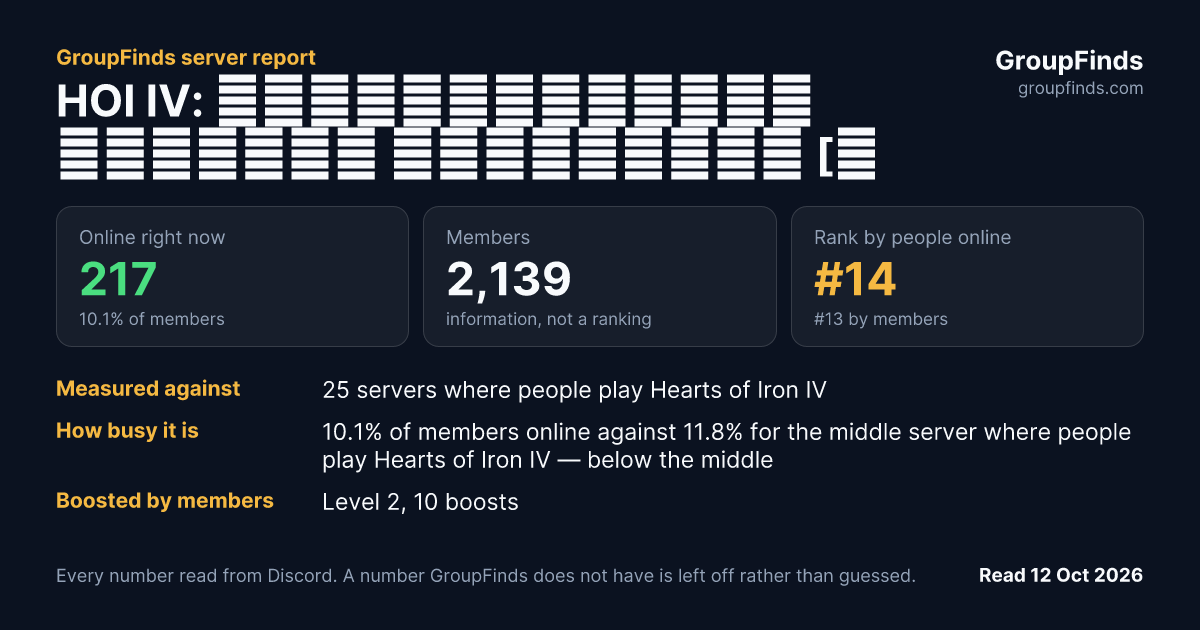Select the Rank by people online card
This screenshot has height=630, width=1200.
point(967,276)
